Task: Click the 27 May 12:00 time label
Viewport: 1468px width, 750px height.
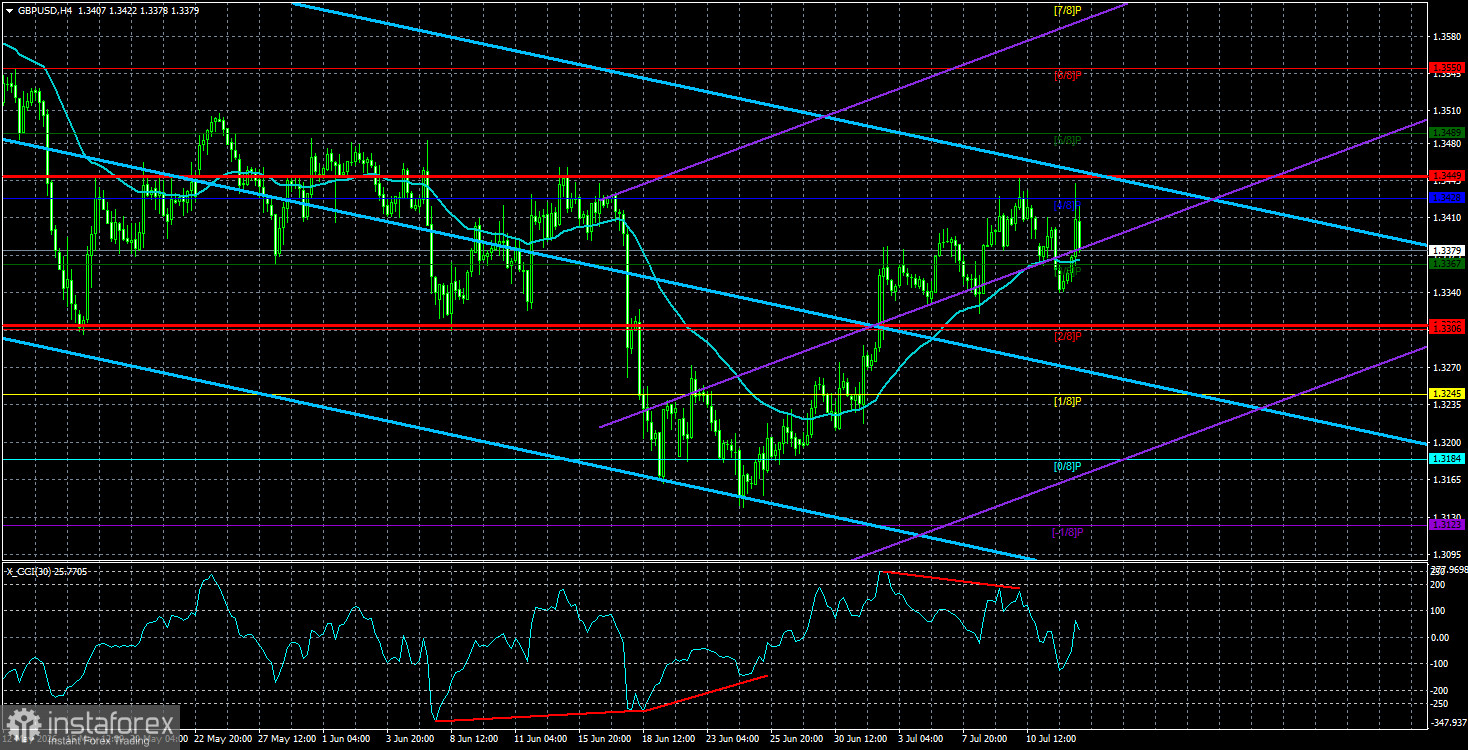Action: click(x=286, y=739)
